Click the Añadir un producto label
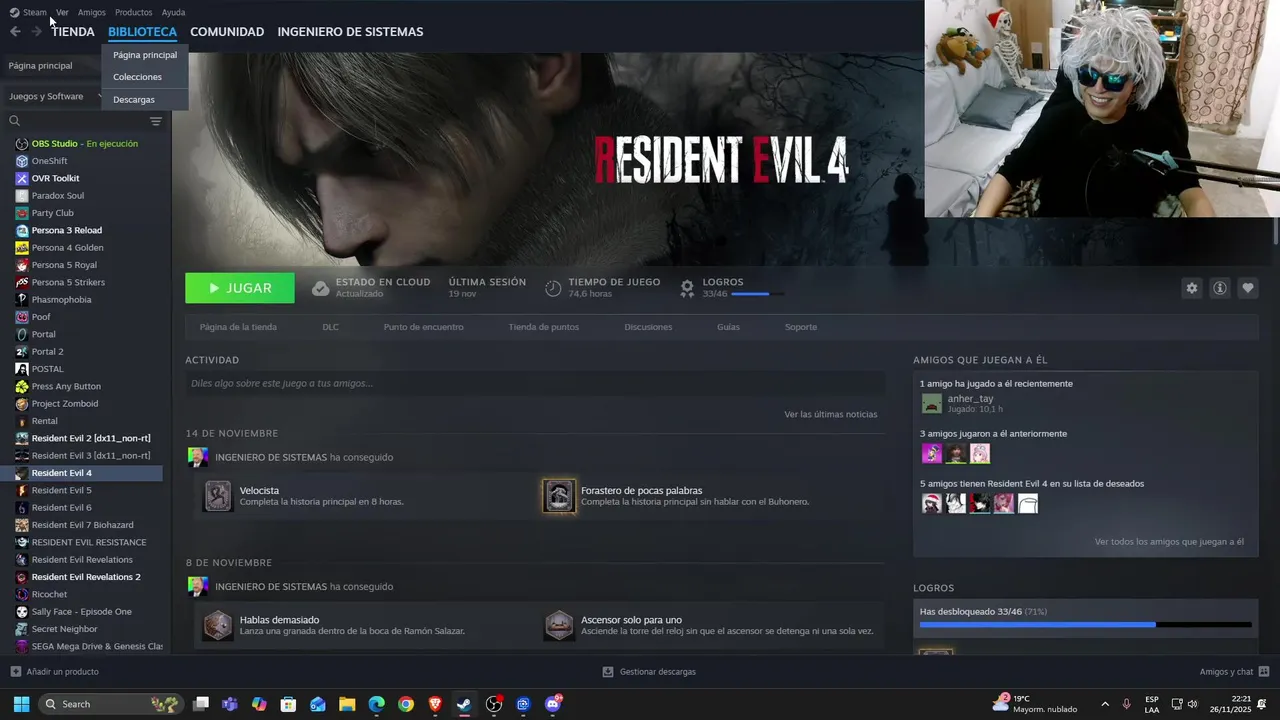Screen dimensions: 1280x720 pos(62,672)
